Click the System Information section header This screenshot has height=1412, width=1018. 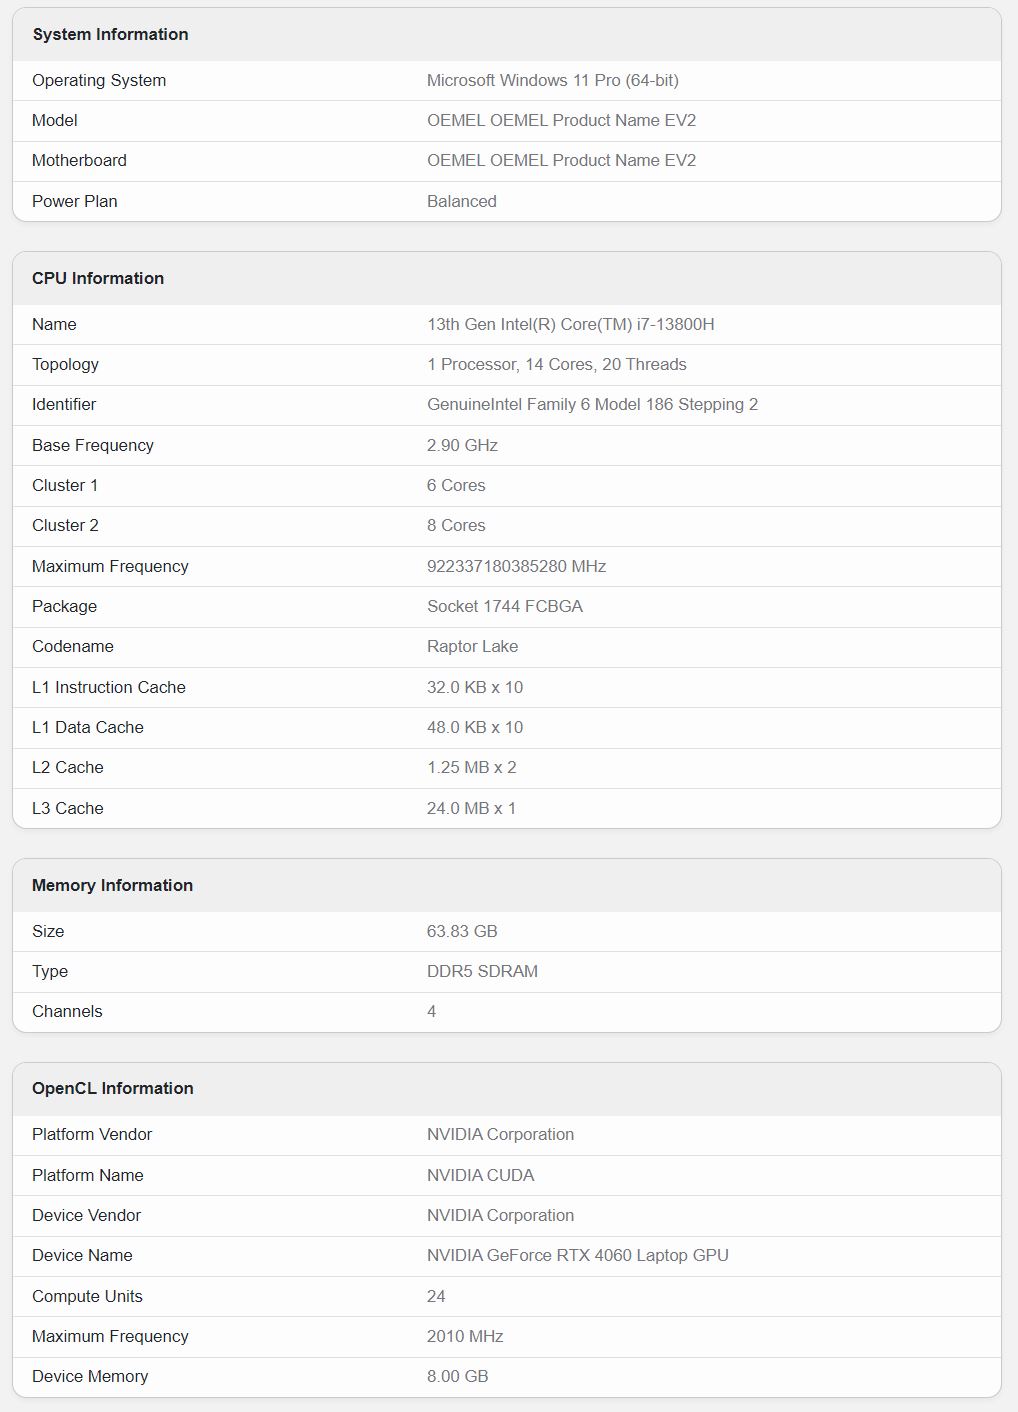[110, 34]
